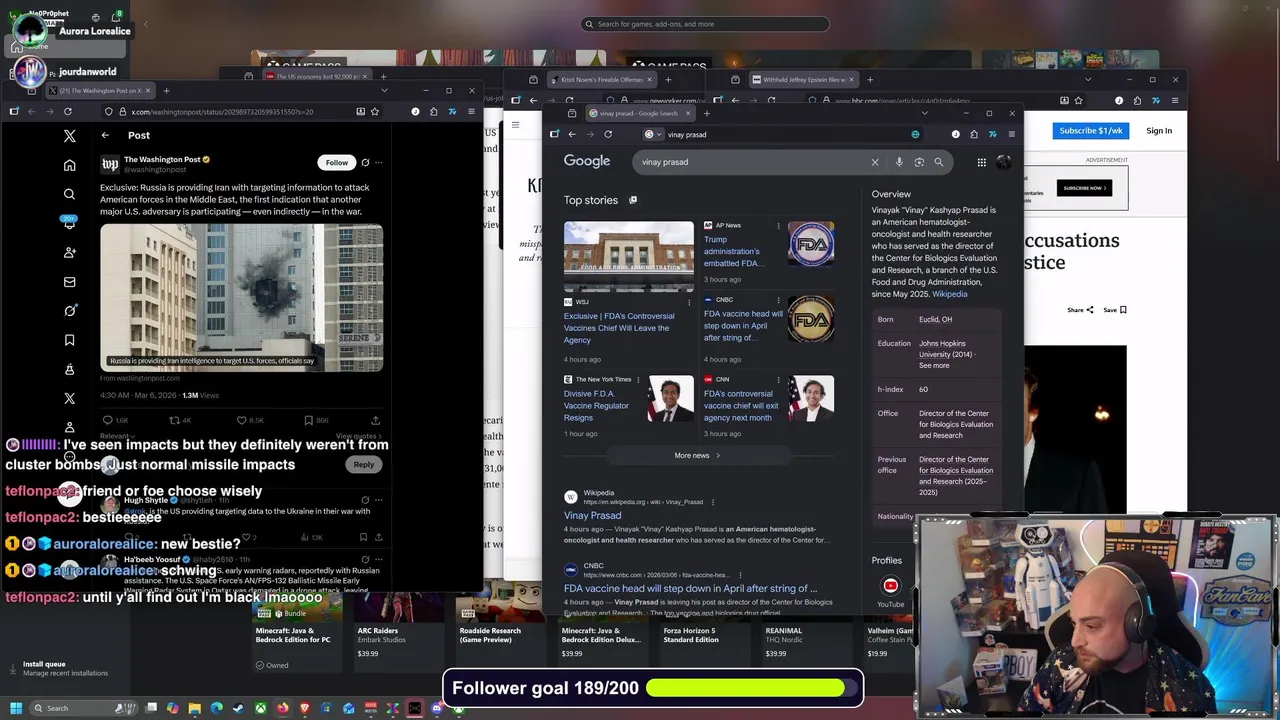Screen dimensions: 1280x720
Task: Open the Google account avatar
Action: tap(1003, 162)
